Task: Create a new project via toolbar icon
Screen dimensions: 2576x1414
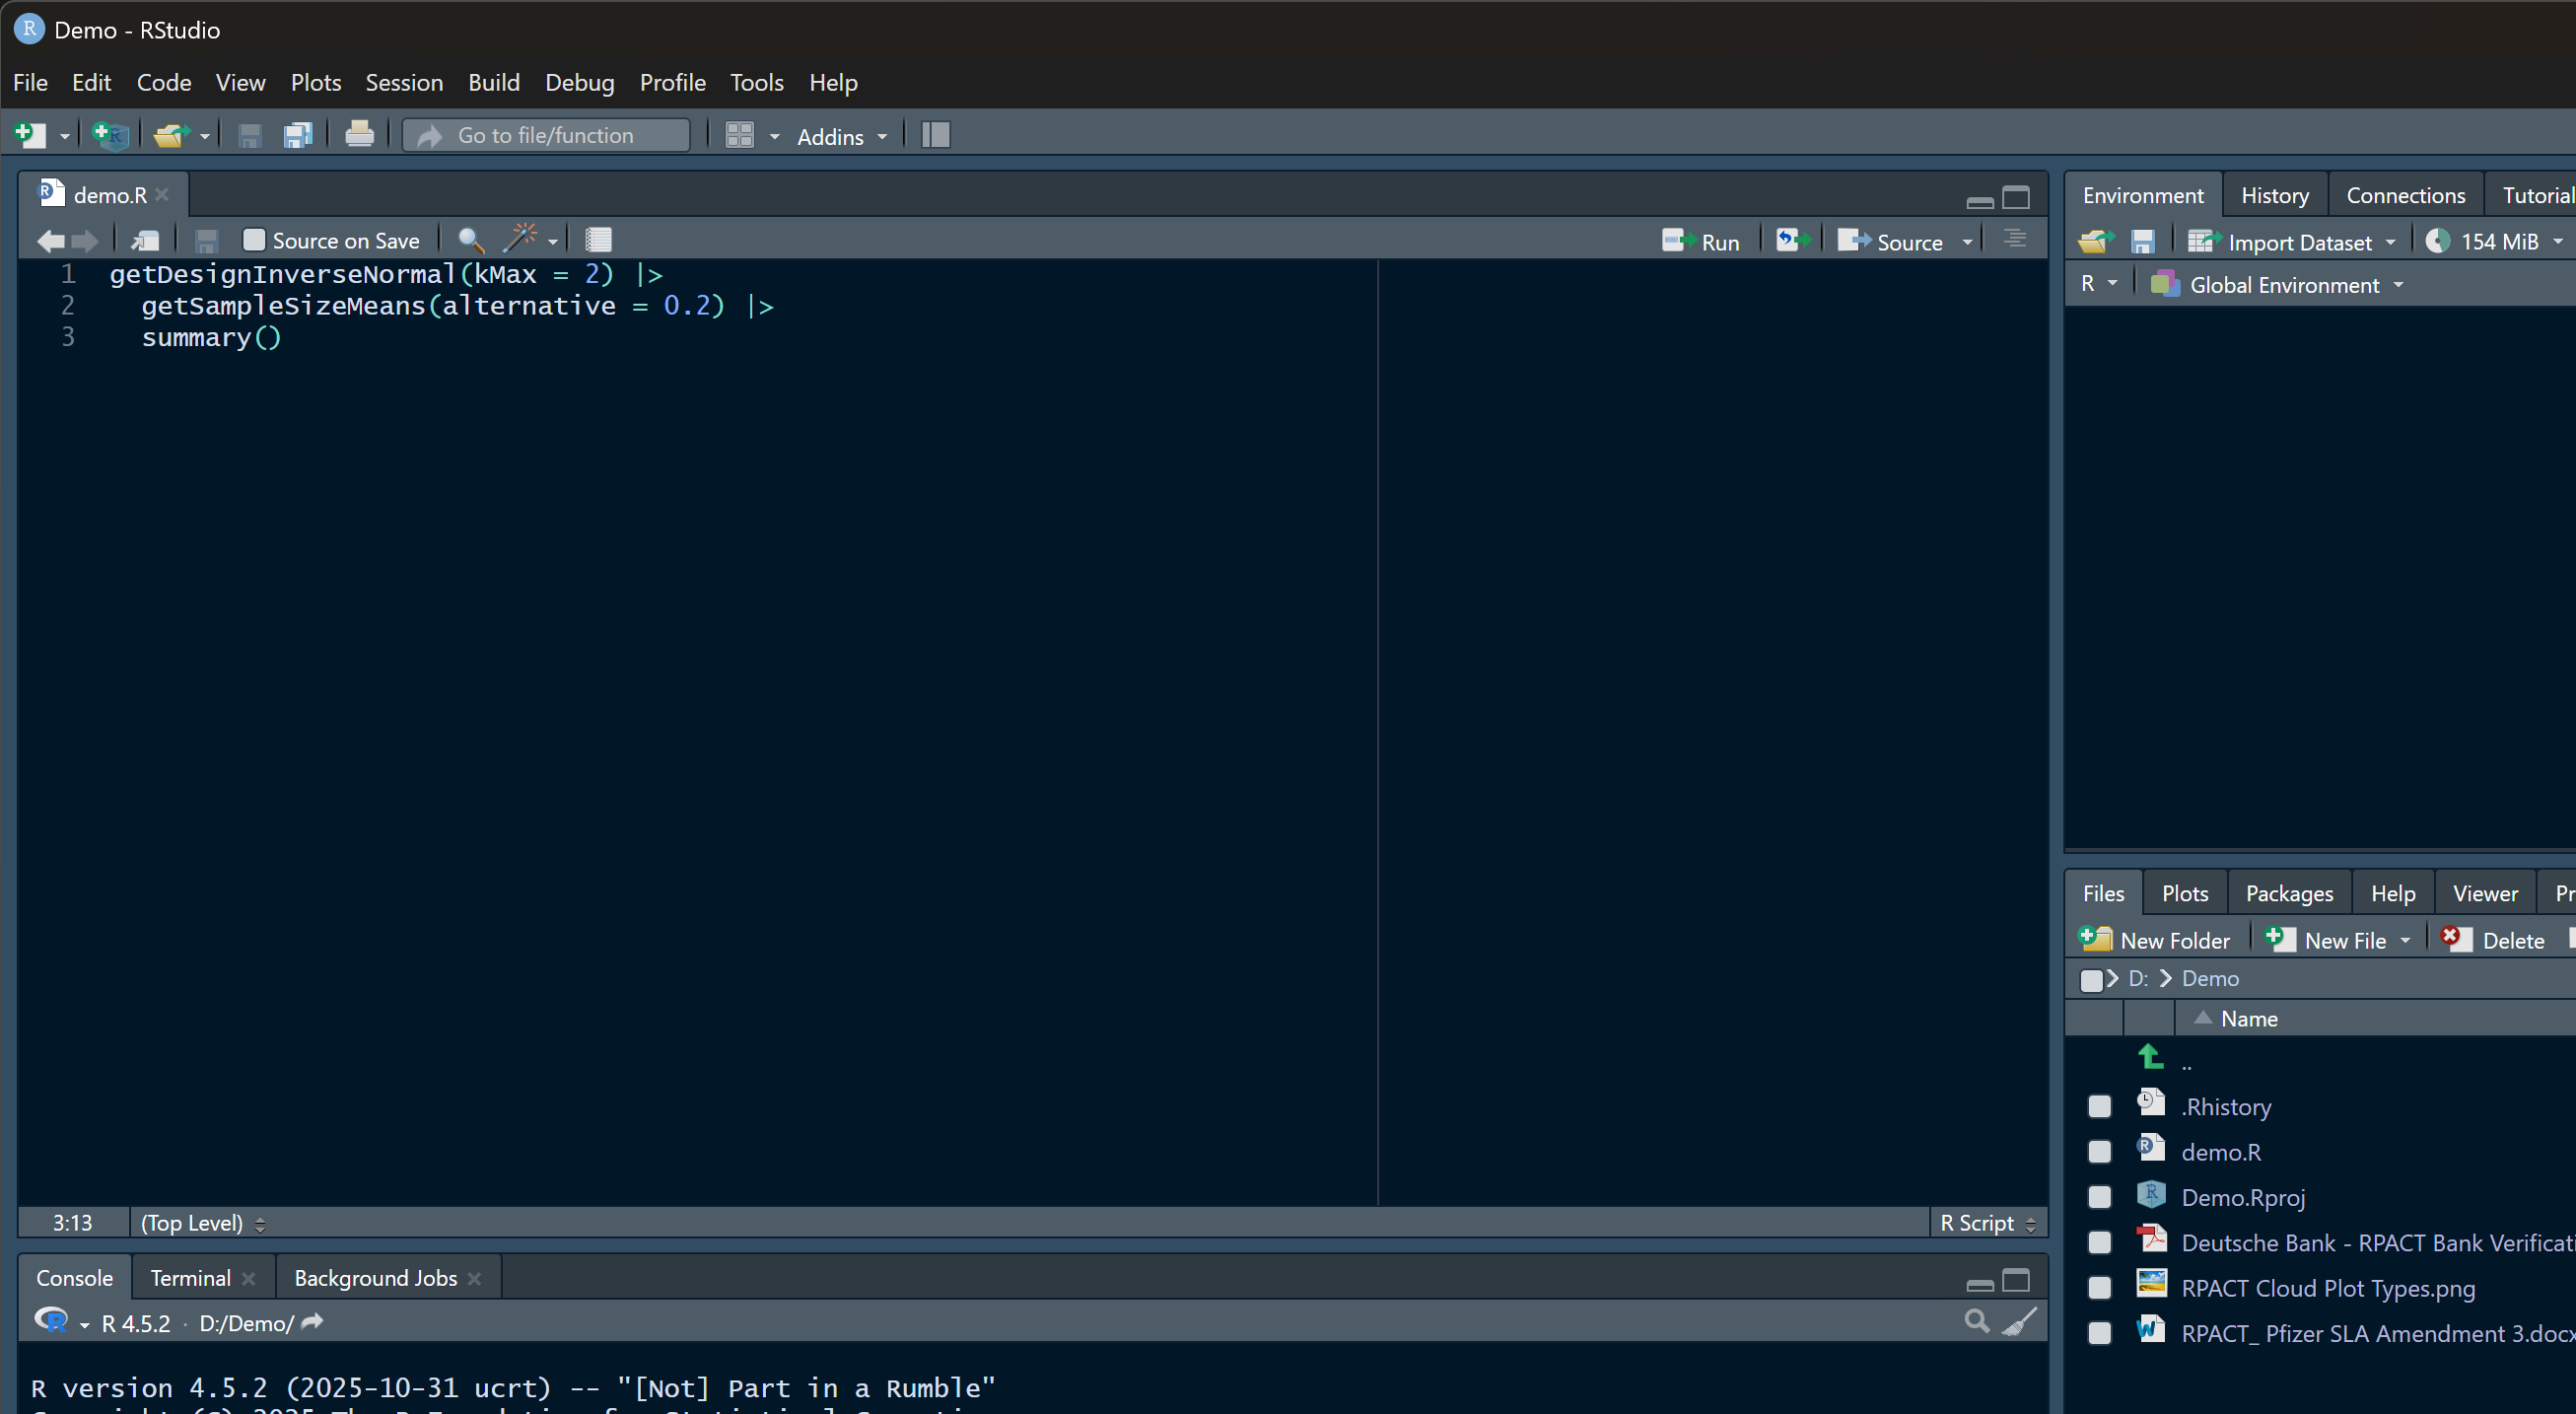Action: click(x=110, y=135)
